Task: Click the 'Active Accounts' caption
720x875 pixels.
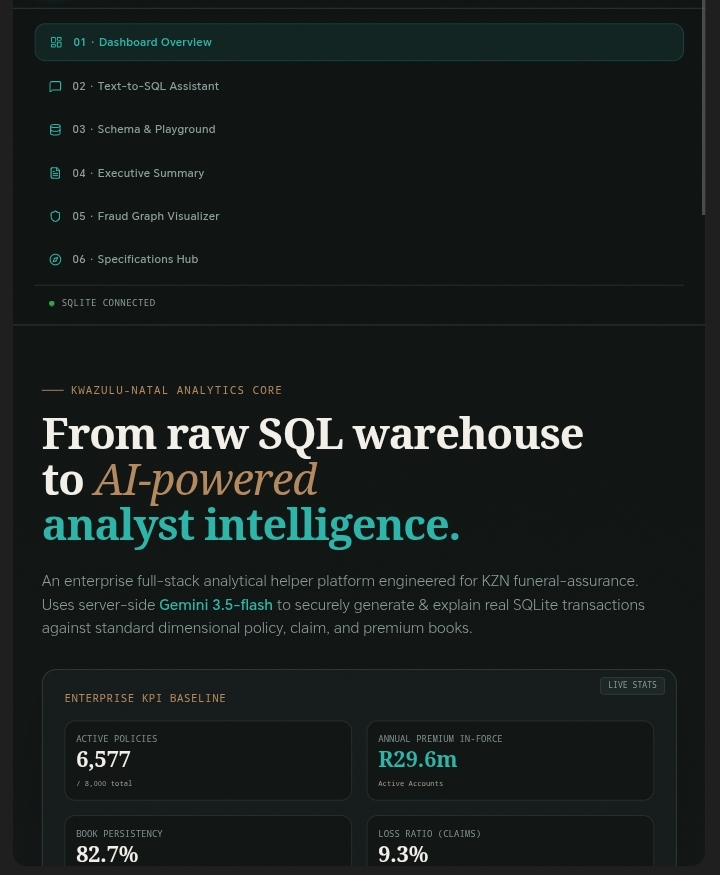Action: [x=410, y=783]
